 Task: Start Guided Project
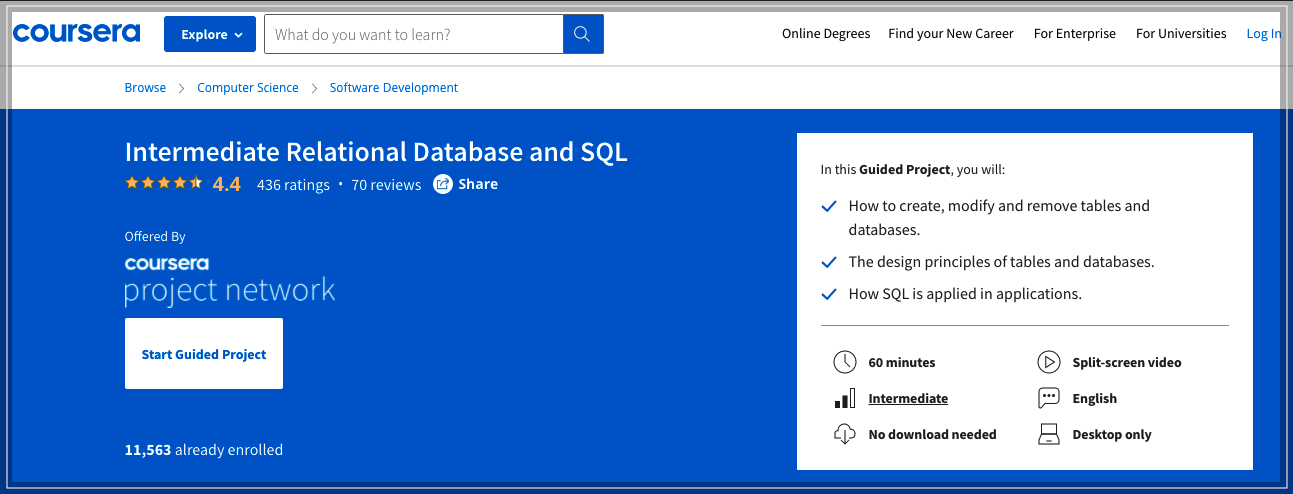(x=204, y=354)
